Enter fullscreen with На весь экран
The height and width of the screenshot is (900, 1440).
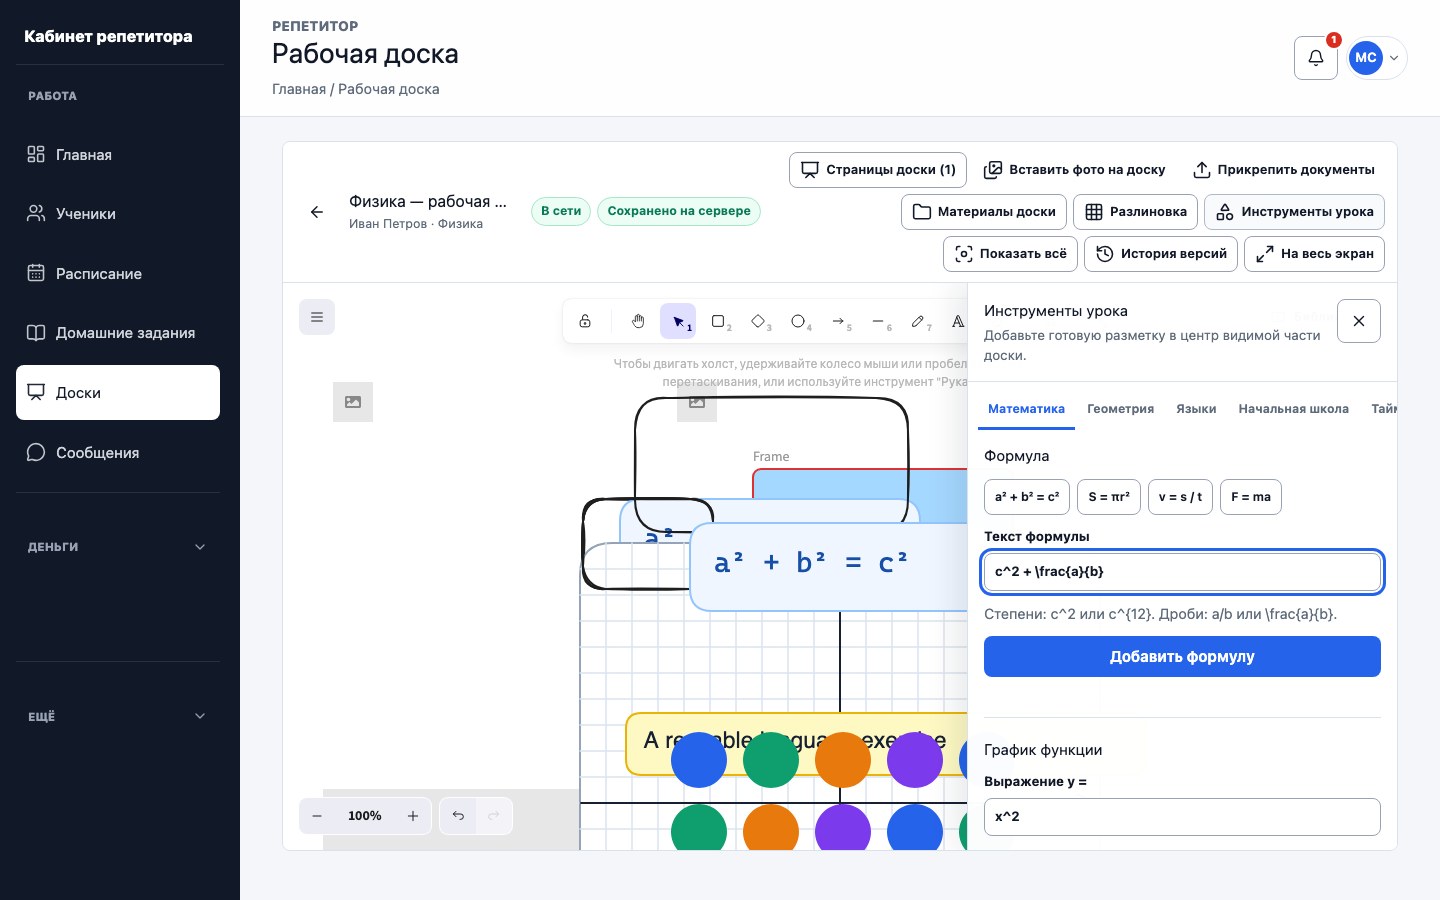(x=1314, y=254)
